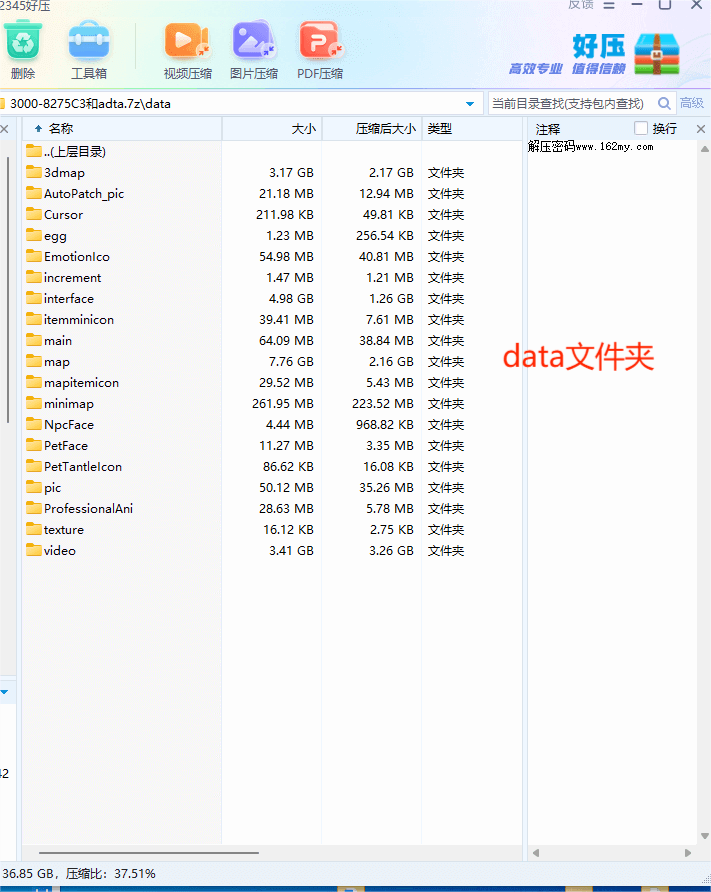This screenshot has width=711, height=892.
Task: Open 高级 advanced search link
Action: click(x=692, y=103)
